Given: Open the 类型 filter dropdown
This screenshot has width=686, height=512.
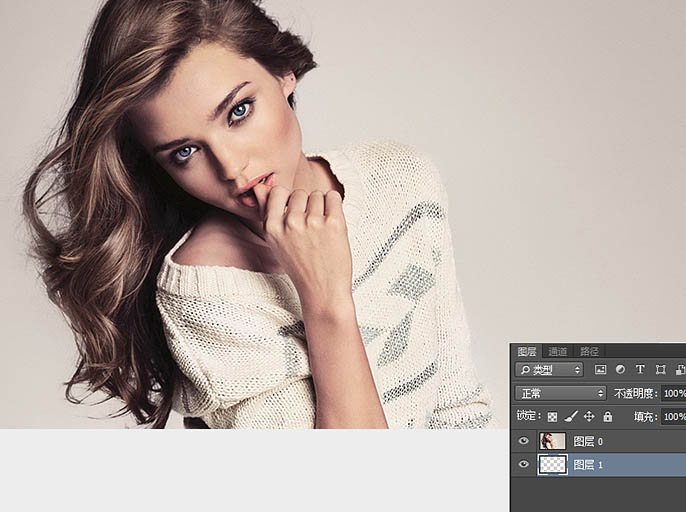Looking at the screenshot, I should (550, 370).
